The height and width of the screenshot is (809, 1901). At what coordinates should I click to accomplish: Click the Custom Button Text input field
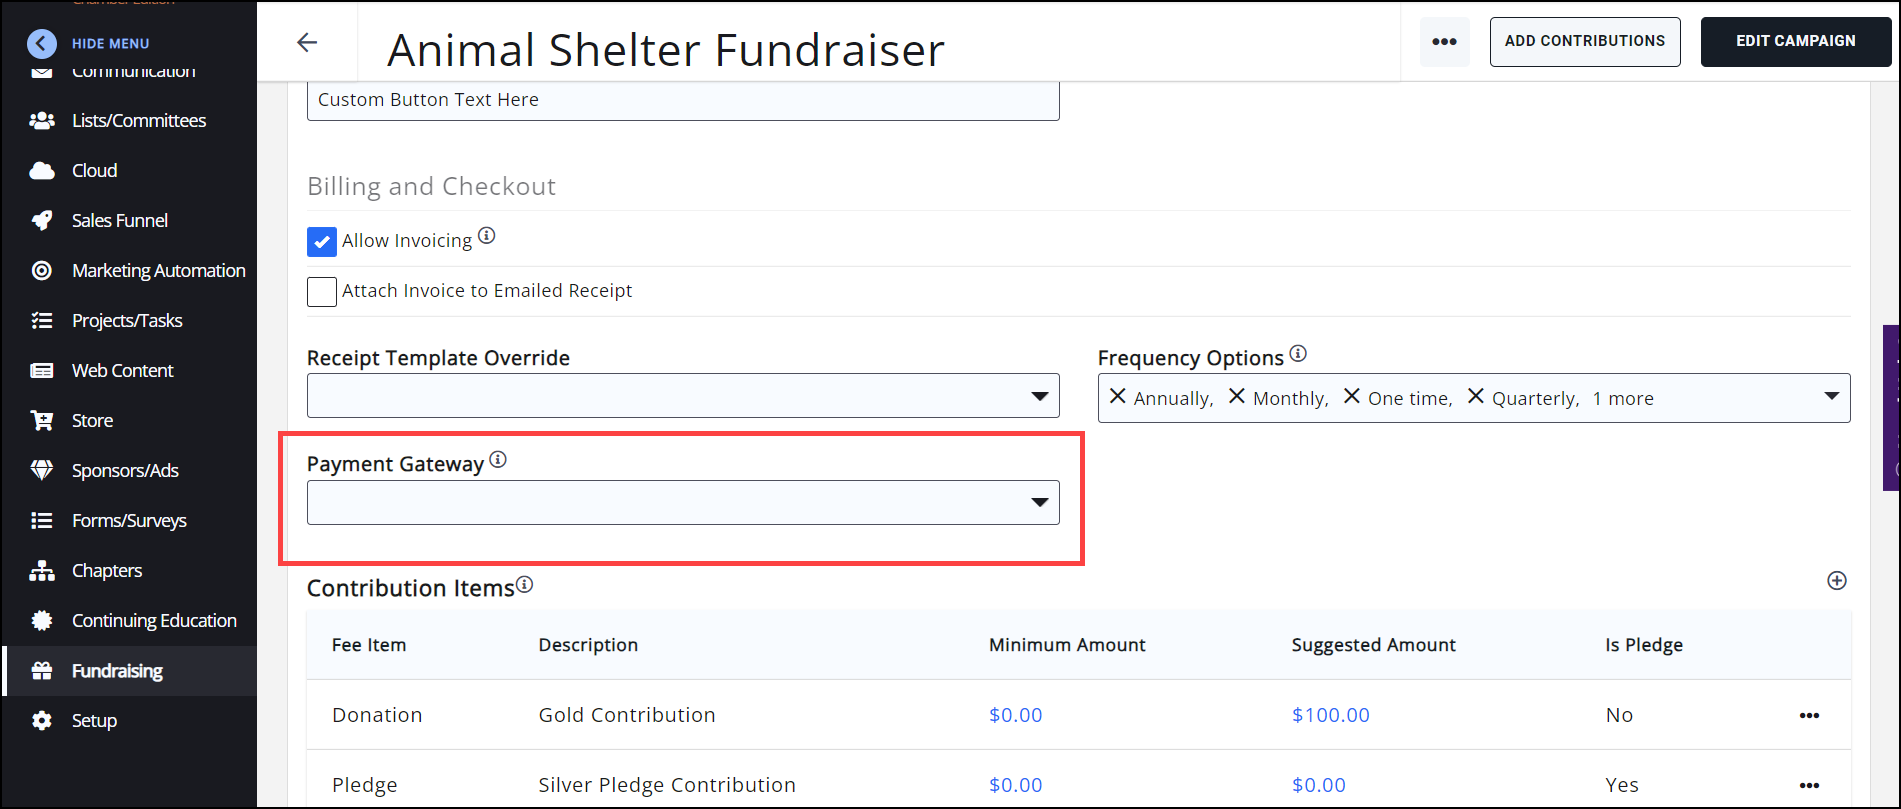point(683,101)
